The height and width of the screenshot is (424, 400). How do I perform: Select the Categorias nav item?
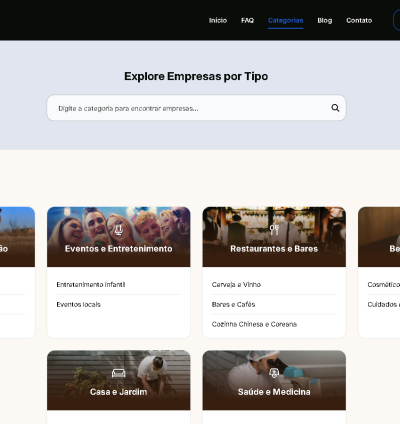click(x=285, y=20)
